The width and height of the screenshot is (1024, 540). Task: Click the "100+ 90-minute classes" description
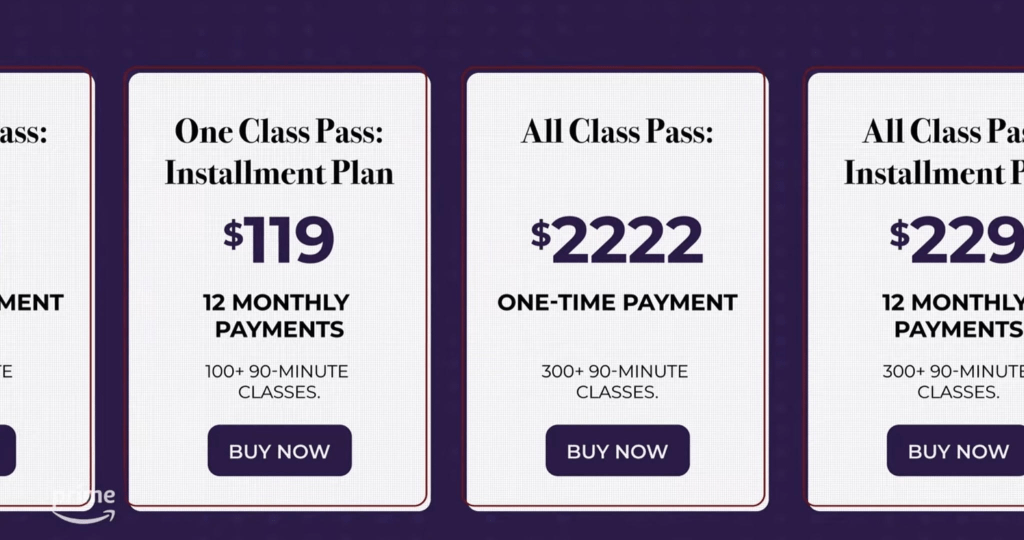[277, 381]
